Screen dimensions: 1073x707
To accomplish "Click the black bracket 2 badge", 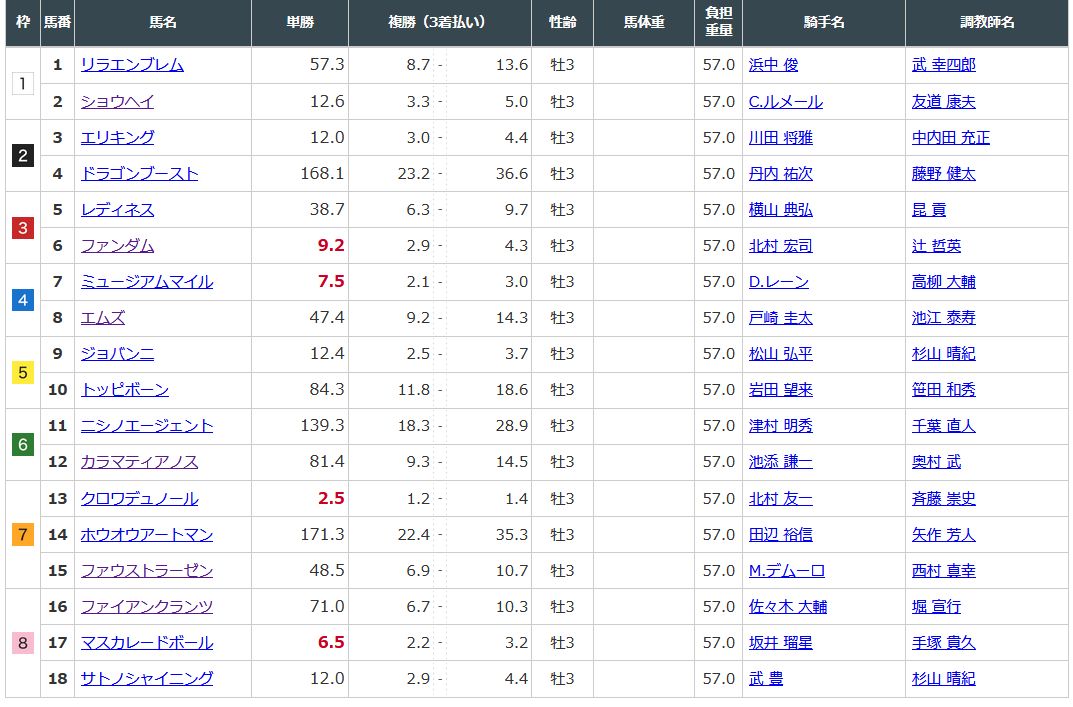I will pos(23,155).
